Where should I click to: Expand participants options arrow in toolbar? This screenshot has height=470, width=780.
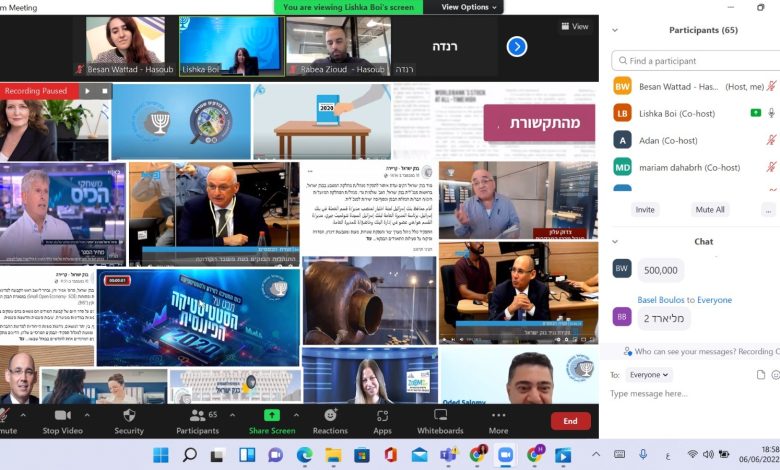coord(232,415)
